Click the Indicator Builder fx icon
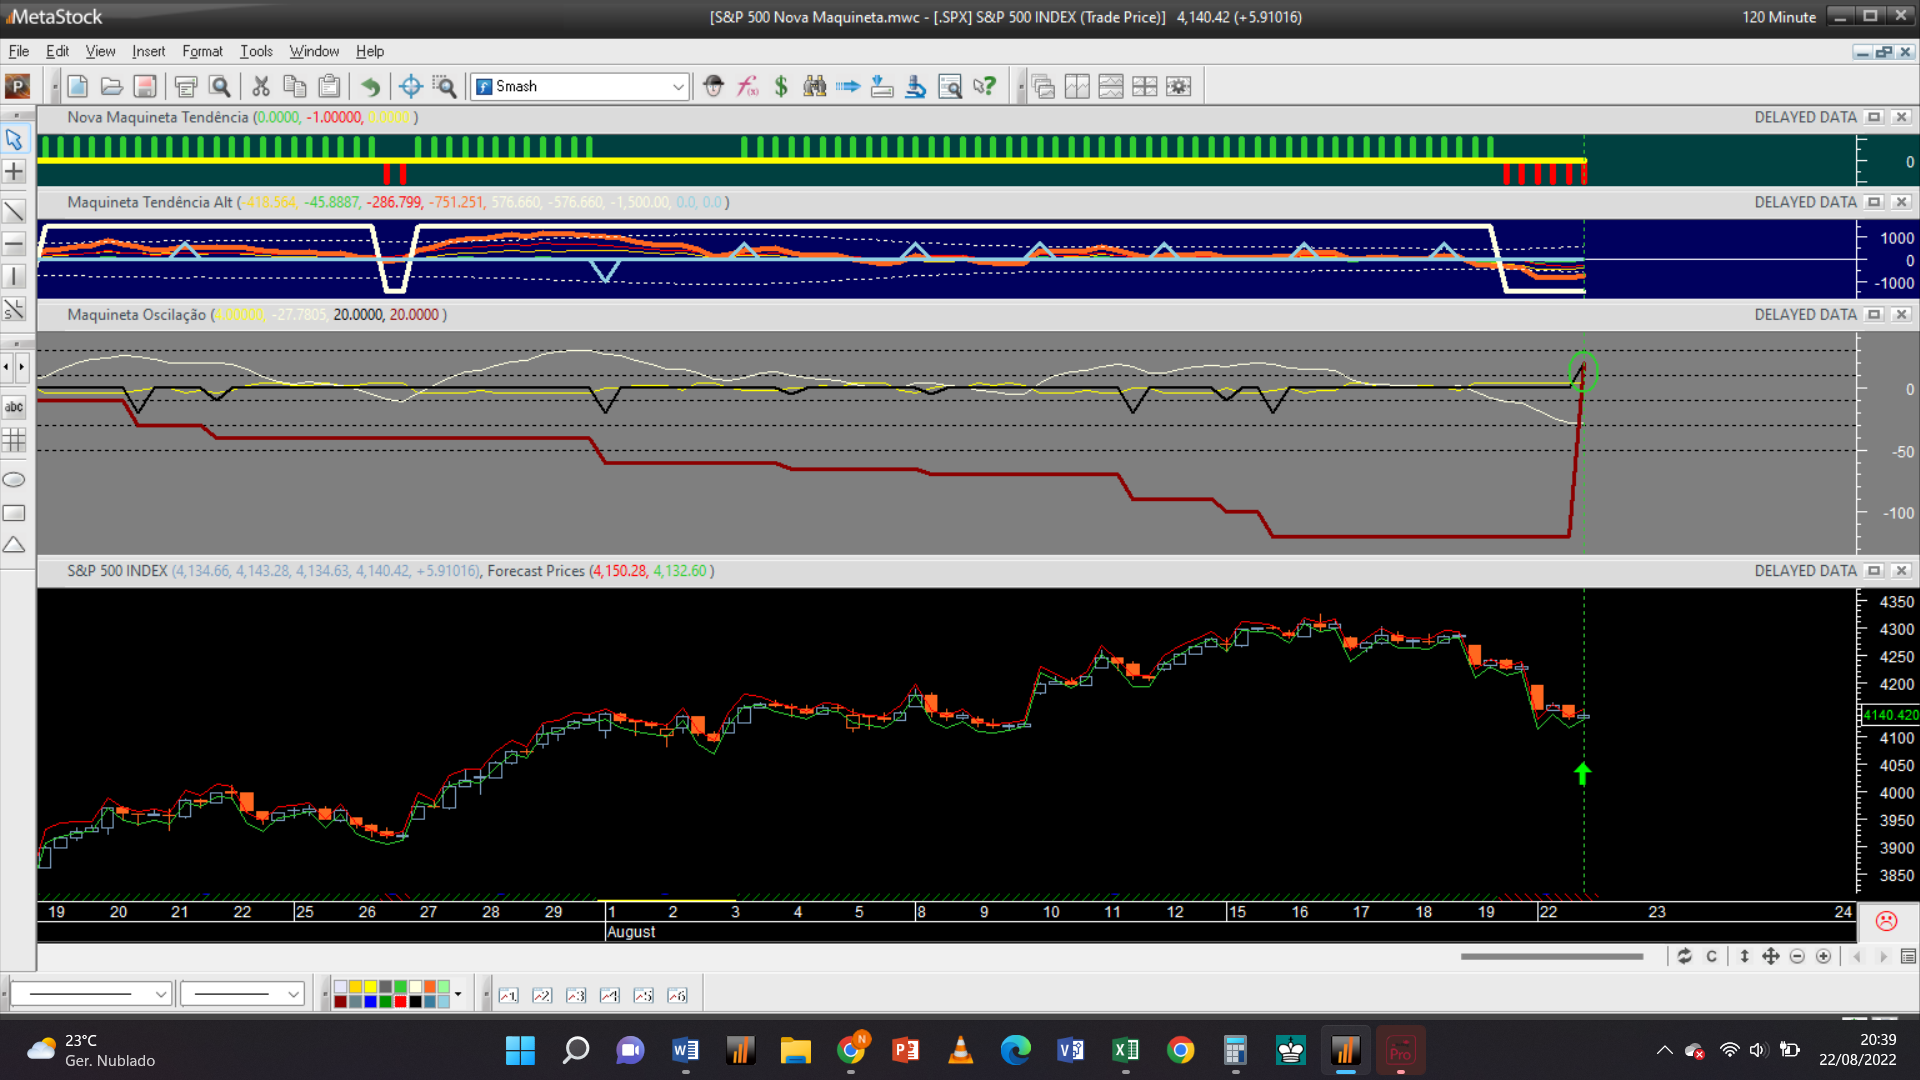This screenshot has height=1080, width=1920. point(747,87)
